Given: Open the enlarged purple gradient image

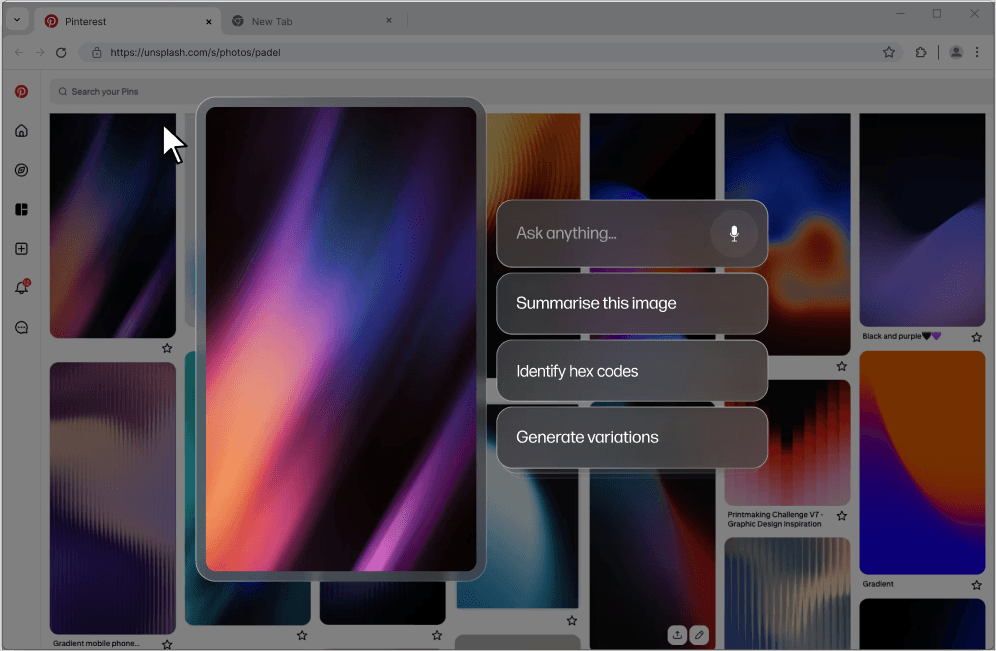Looking at the screenshot, I should [x=341, y=339].
